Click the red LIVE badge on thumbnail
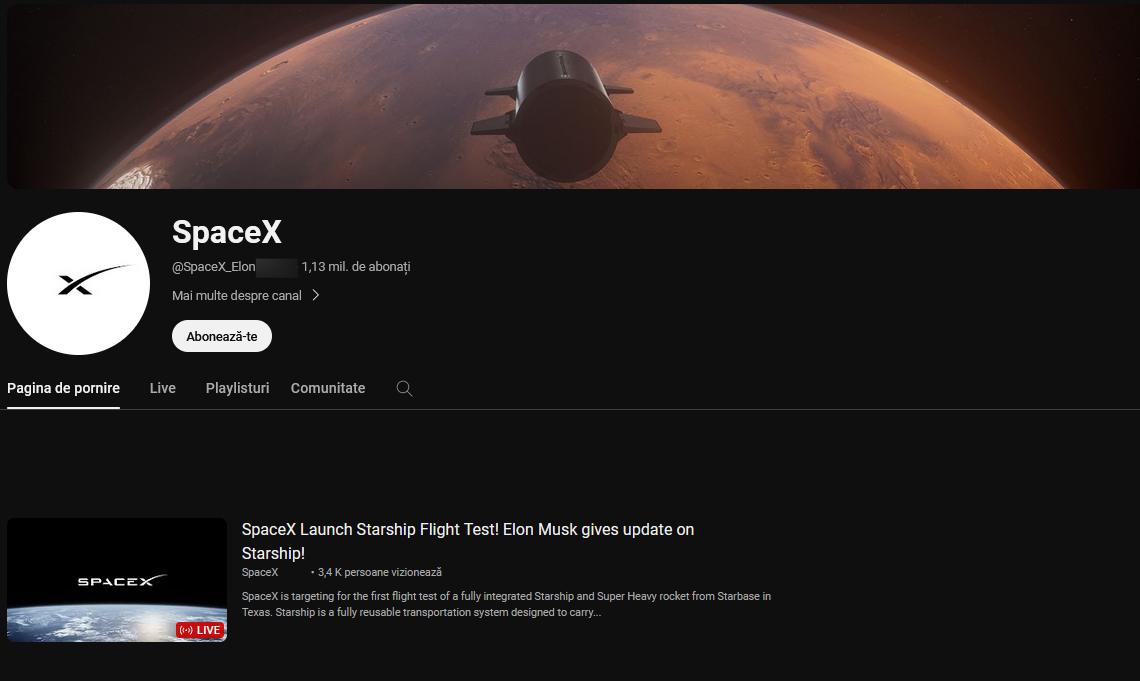Viewport: 1140px width, 681px height. (200, 630)
